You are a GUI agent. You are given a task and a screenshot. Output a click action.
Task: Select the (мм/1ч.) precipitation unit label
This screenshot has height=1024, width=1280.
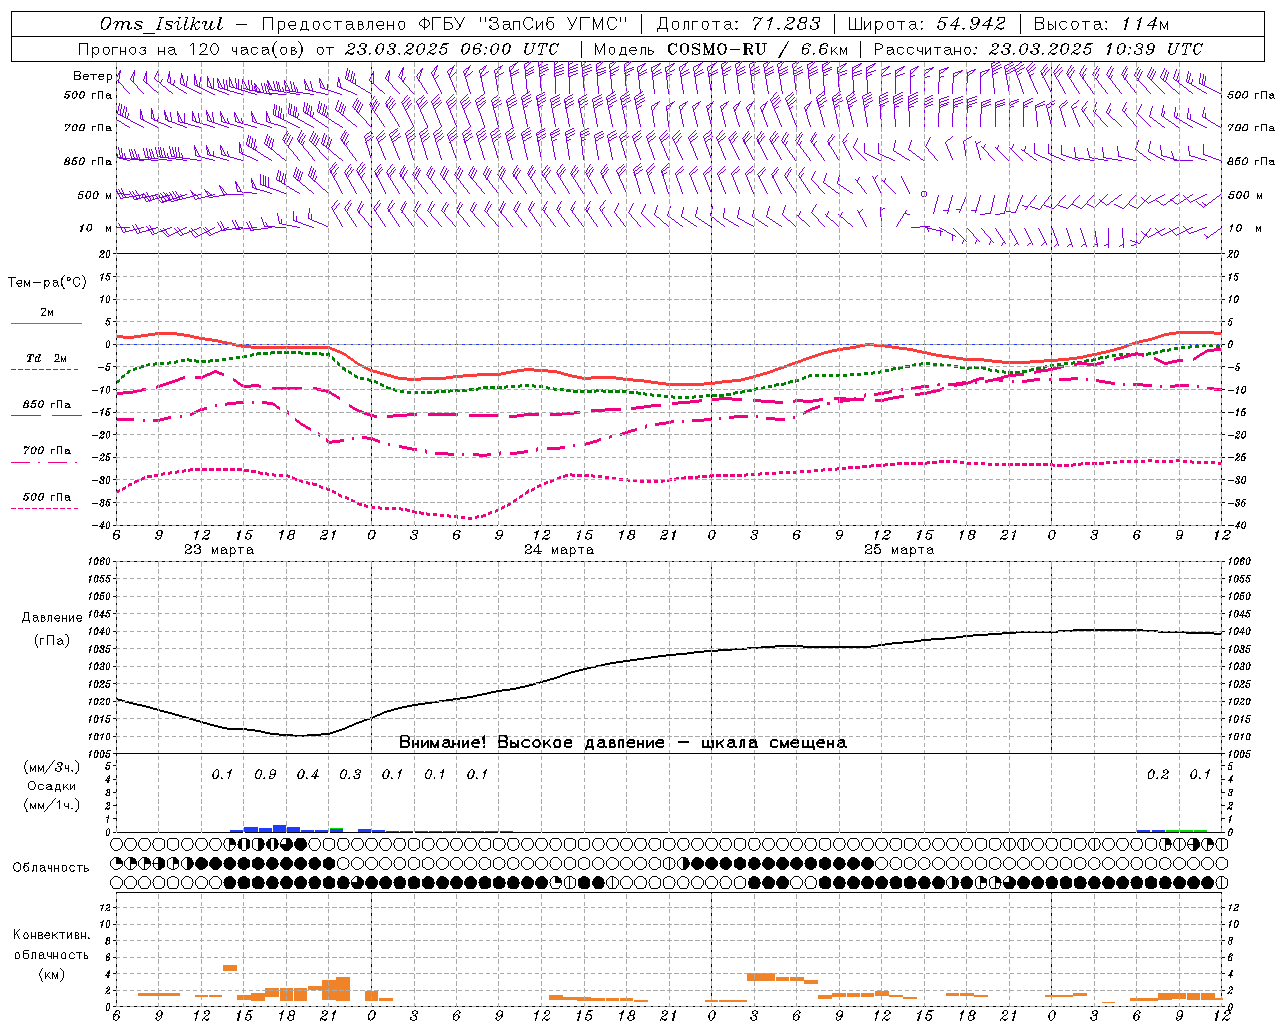(x=52, y=805)
